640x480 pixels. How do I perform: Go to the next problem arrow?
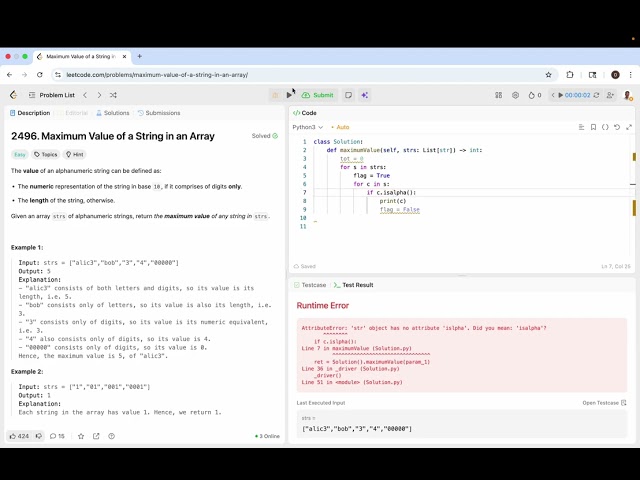[98, 95]
